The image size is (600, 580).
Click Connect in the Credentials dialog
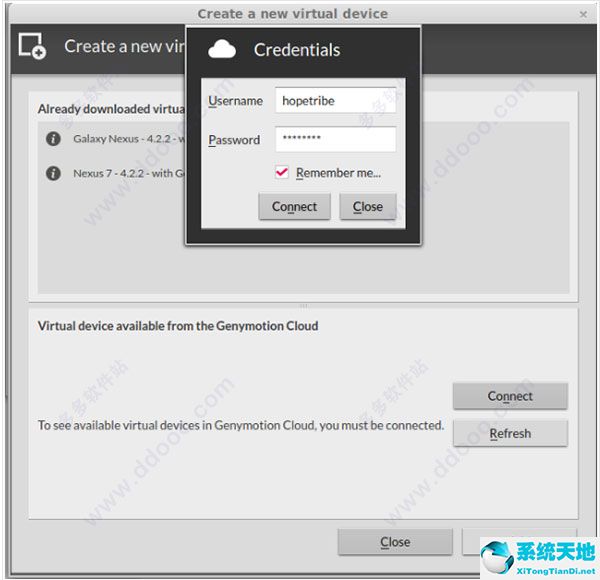(294, 207)
